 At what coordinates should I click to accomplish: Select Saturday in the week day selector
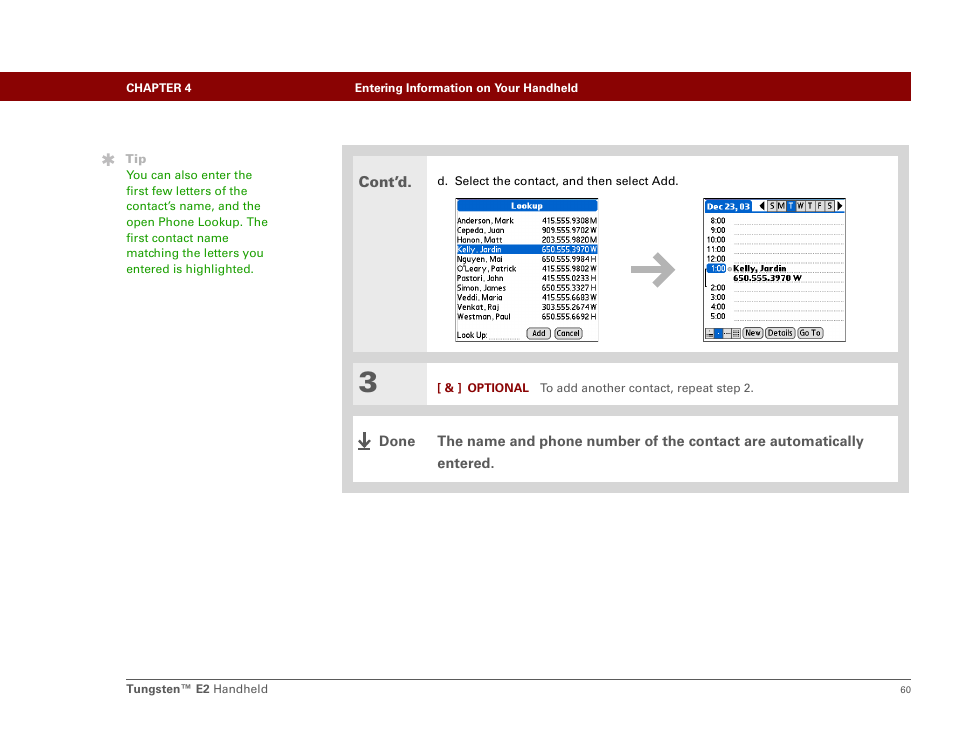829,206
